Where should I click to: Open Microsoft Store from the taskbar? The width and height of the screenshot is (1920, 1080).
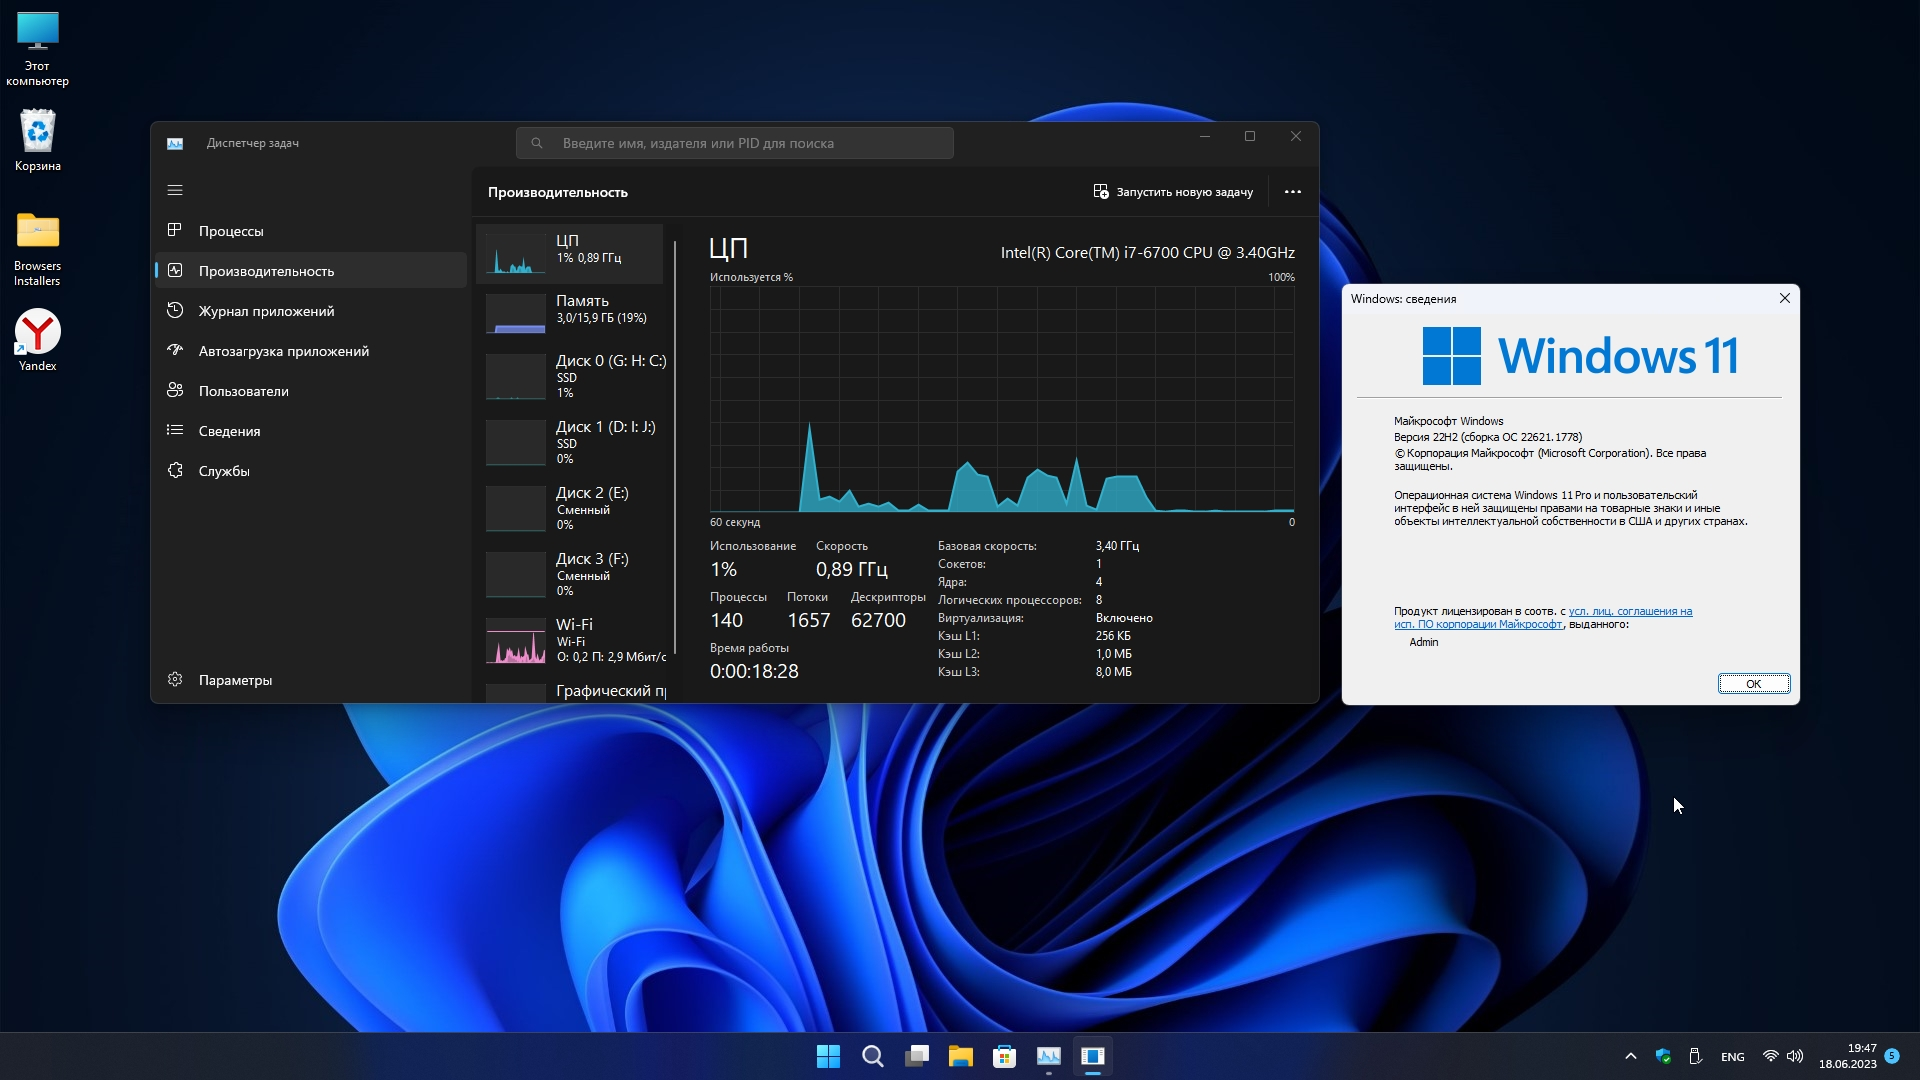pyautogui.click(x=1004, y=1056)
